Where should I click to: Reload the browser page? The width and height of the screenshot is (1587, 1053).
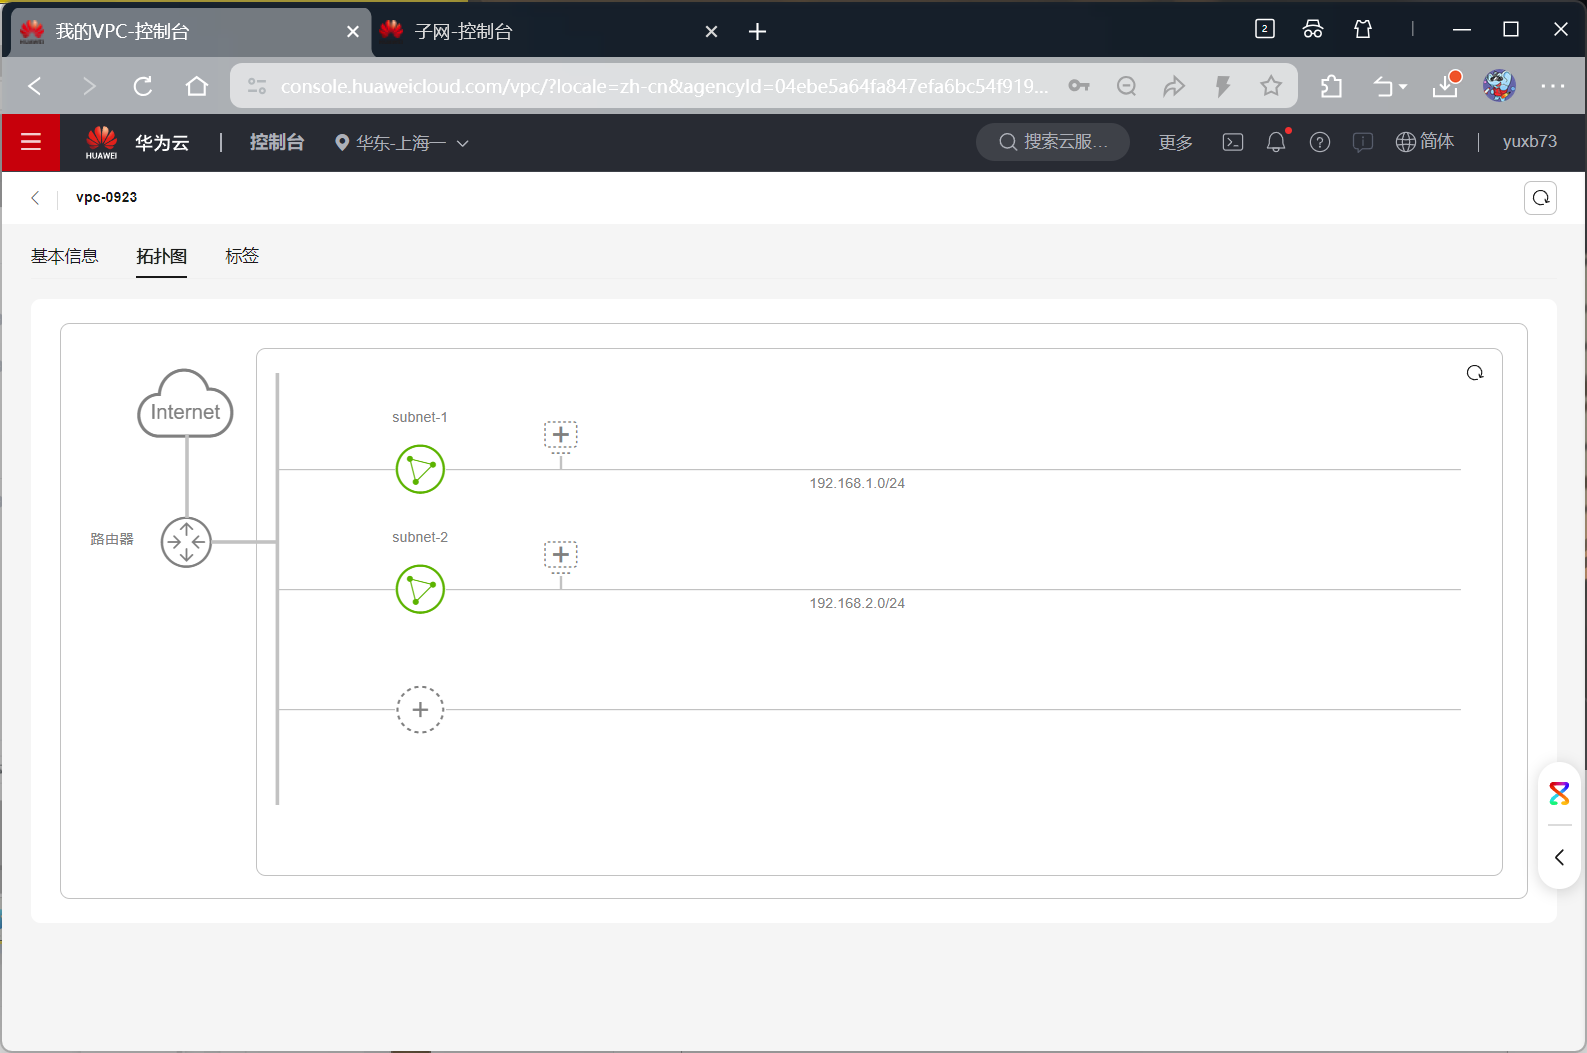coord(143,86)
